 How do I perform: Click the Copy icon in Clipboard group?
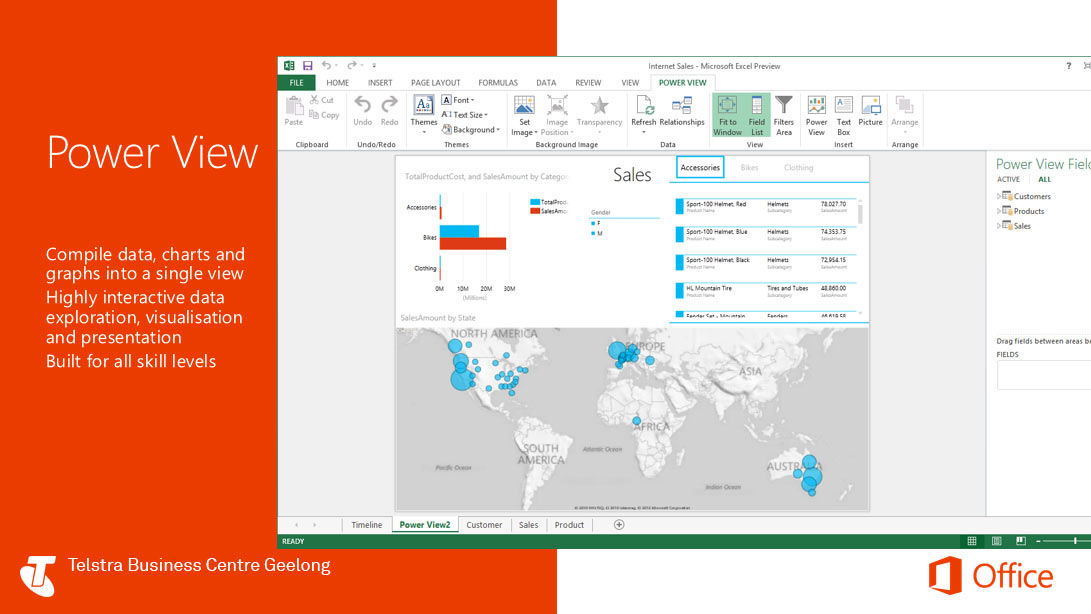pyautogui.click(x=314, y=115)
